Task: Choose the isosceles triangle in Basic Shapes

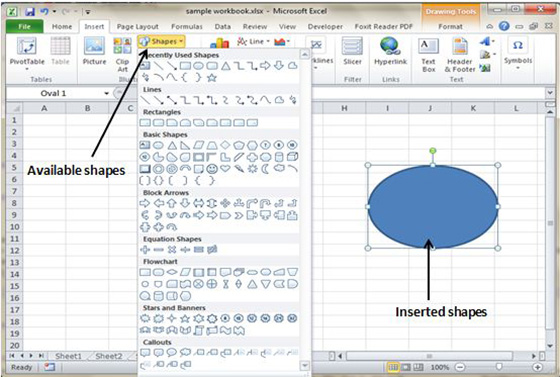Action: click(172, 145)
